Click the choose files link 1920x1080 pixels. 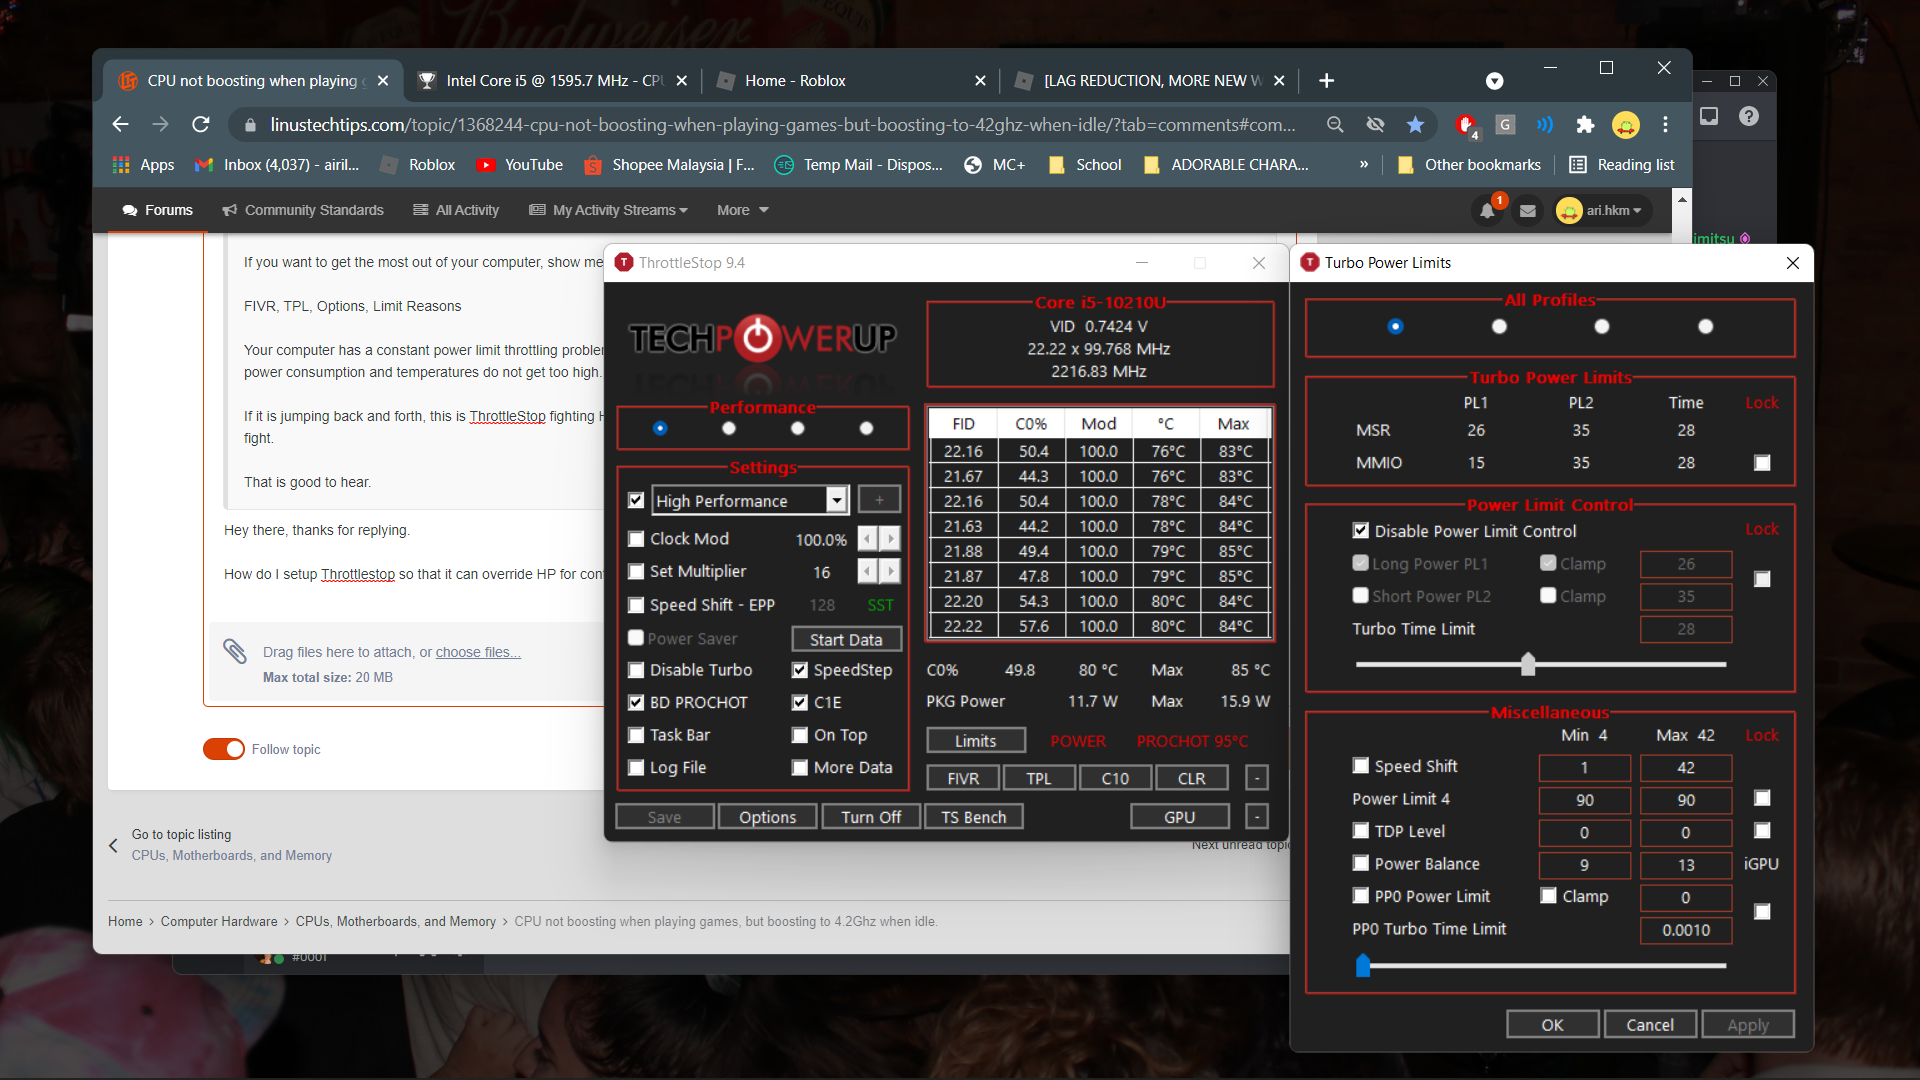(x=477, y=652)
